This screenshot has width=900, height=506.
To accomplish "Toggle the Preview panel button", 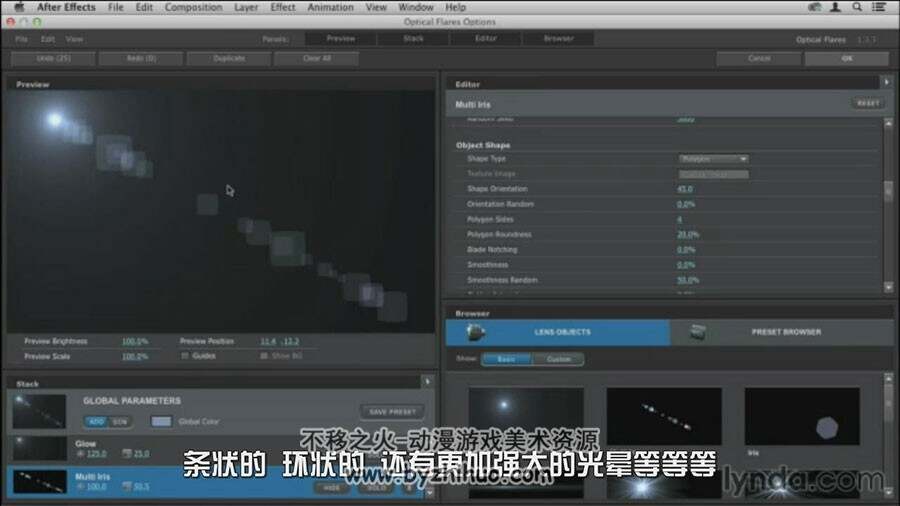I will tap(341, 38).
